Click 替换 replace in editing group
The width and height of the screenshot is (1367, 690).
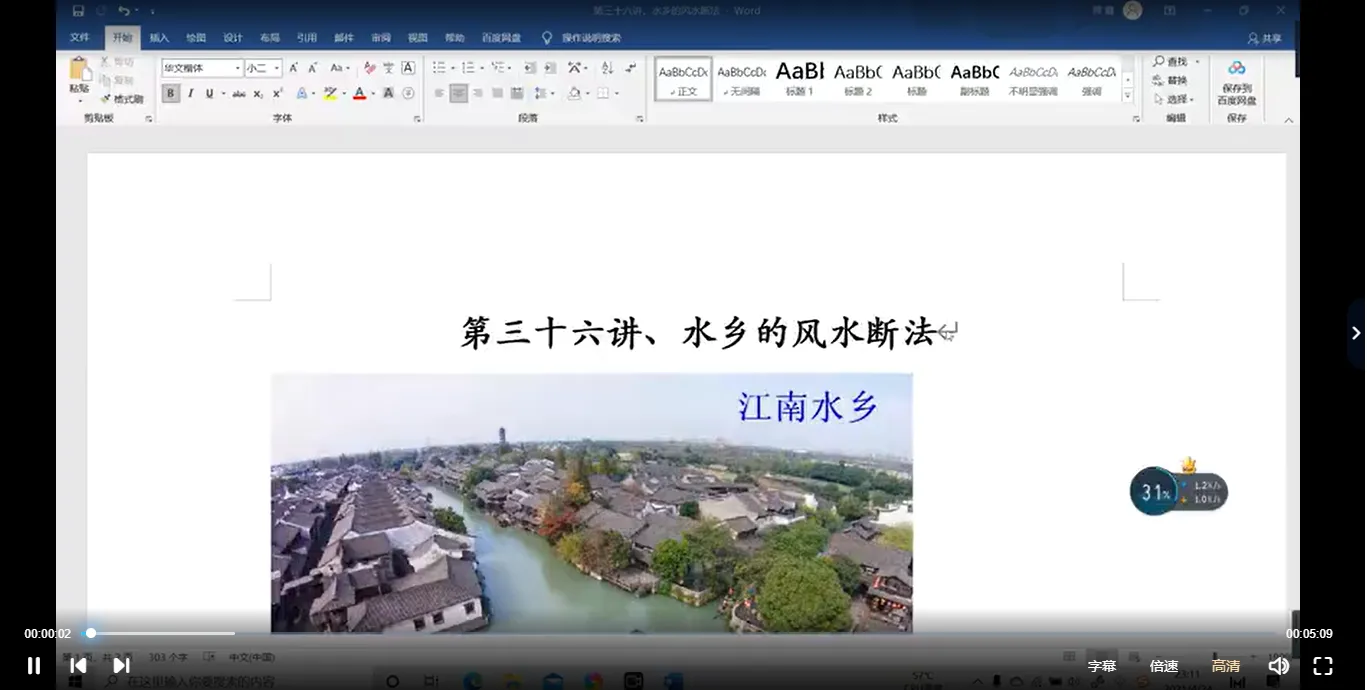pos(1171,80)
